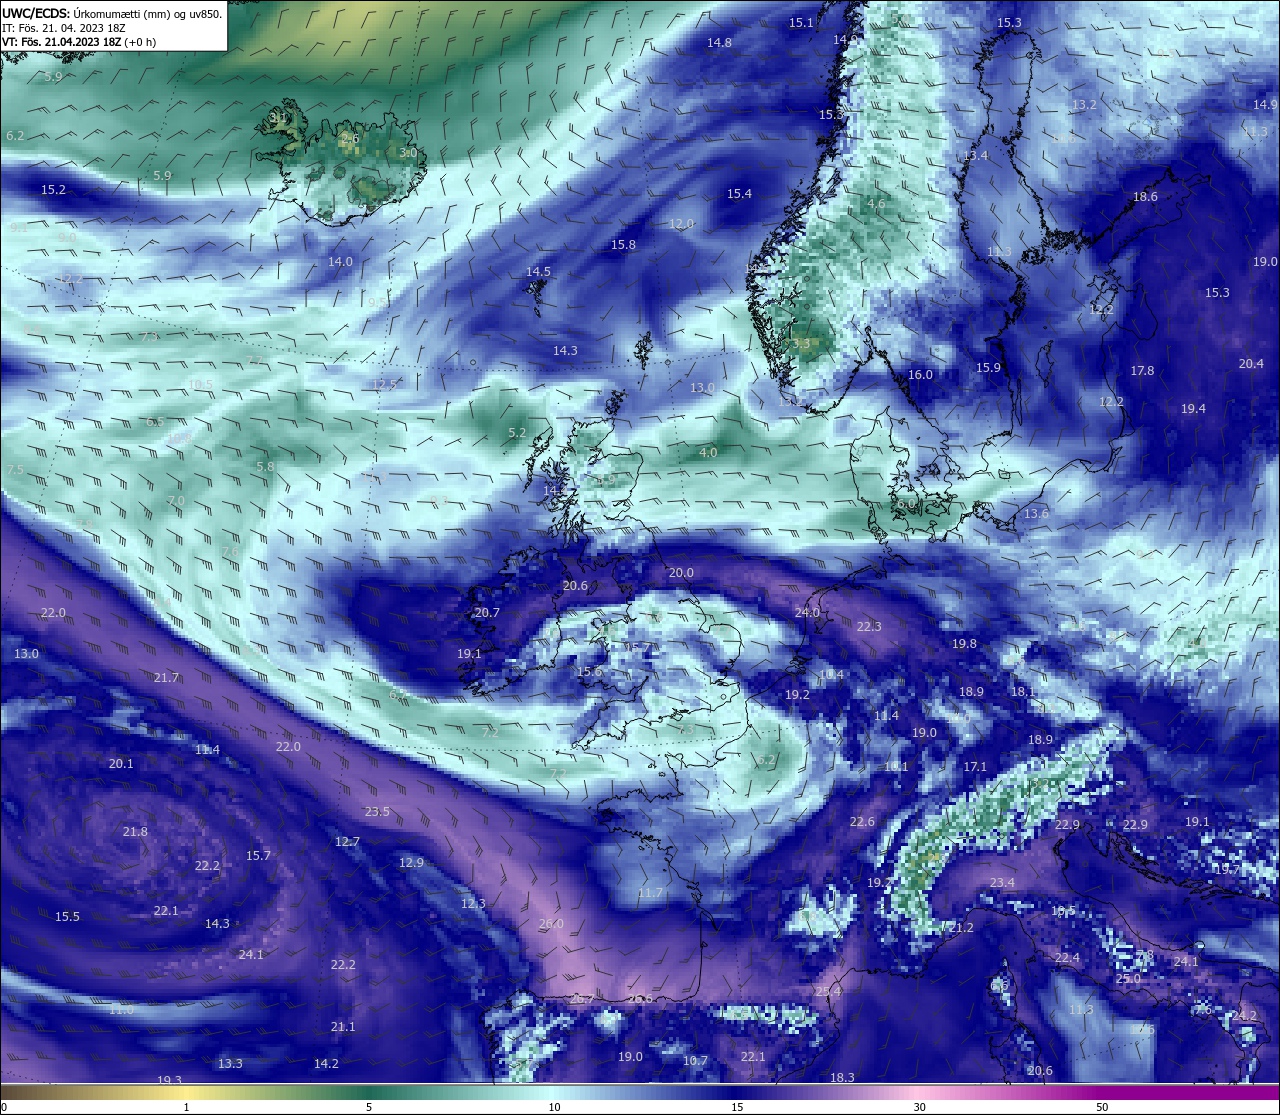Viewport: 1280px width, 1115px height.
Task: Click the UWC/ECDS Úrkomumætti map title
Action: click(112, 13)
